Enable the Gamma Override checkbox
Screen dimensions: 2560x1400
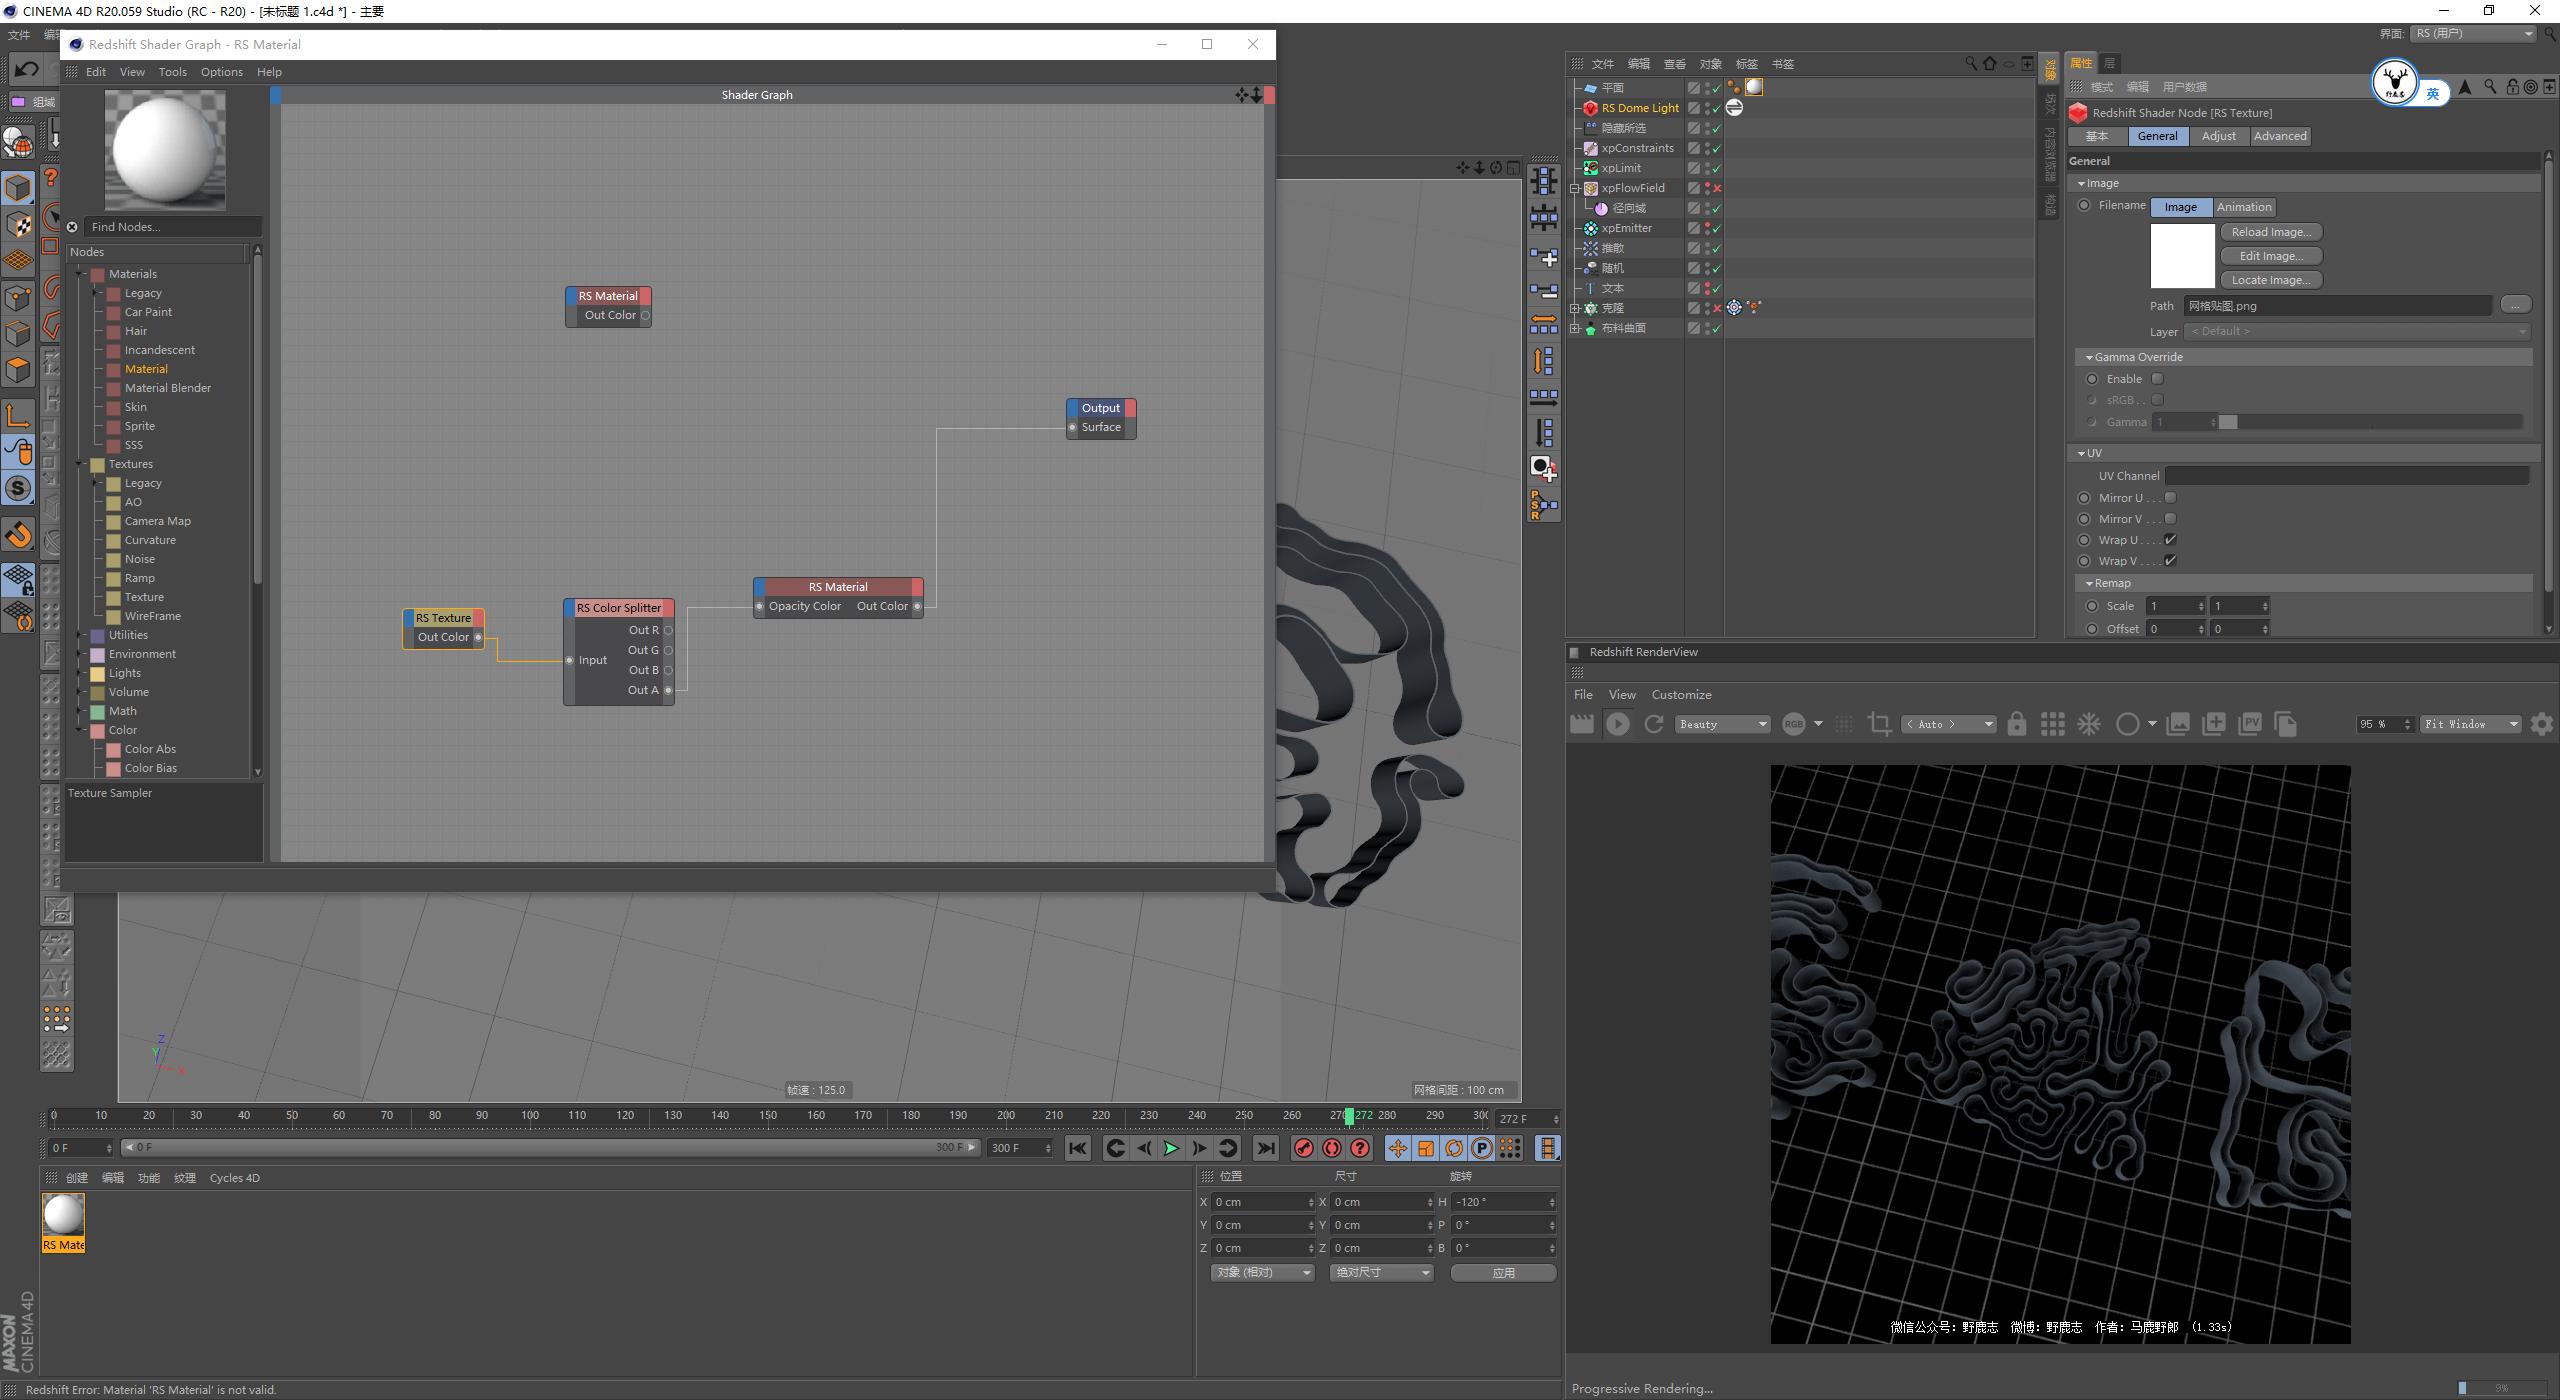(2157, 378)
